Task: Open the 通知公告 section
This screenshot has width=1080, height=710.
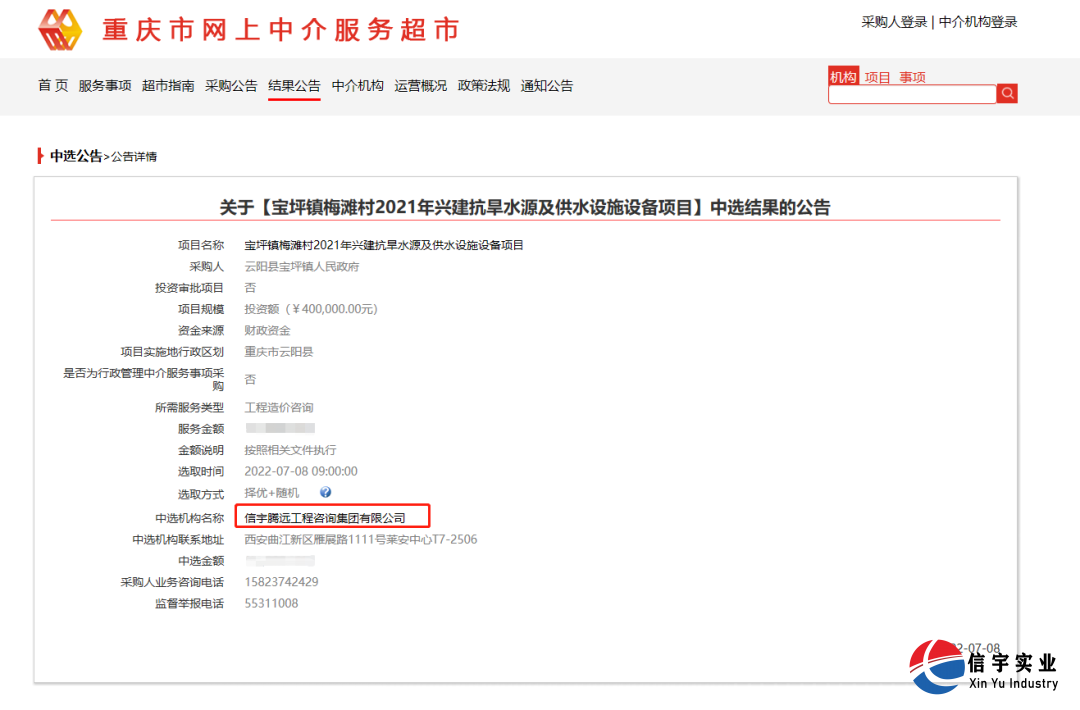Action: coord(546,85)
